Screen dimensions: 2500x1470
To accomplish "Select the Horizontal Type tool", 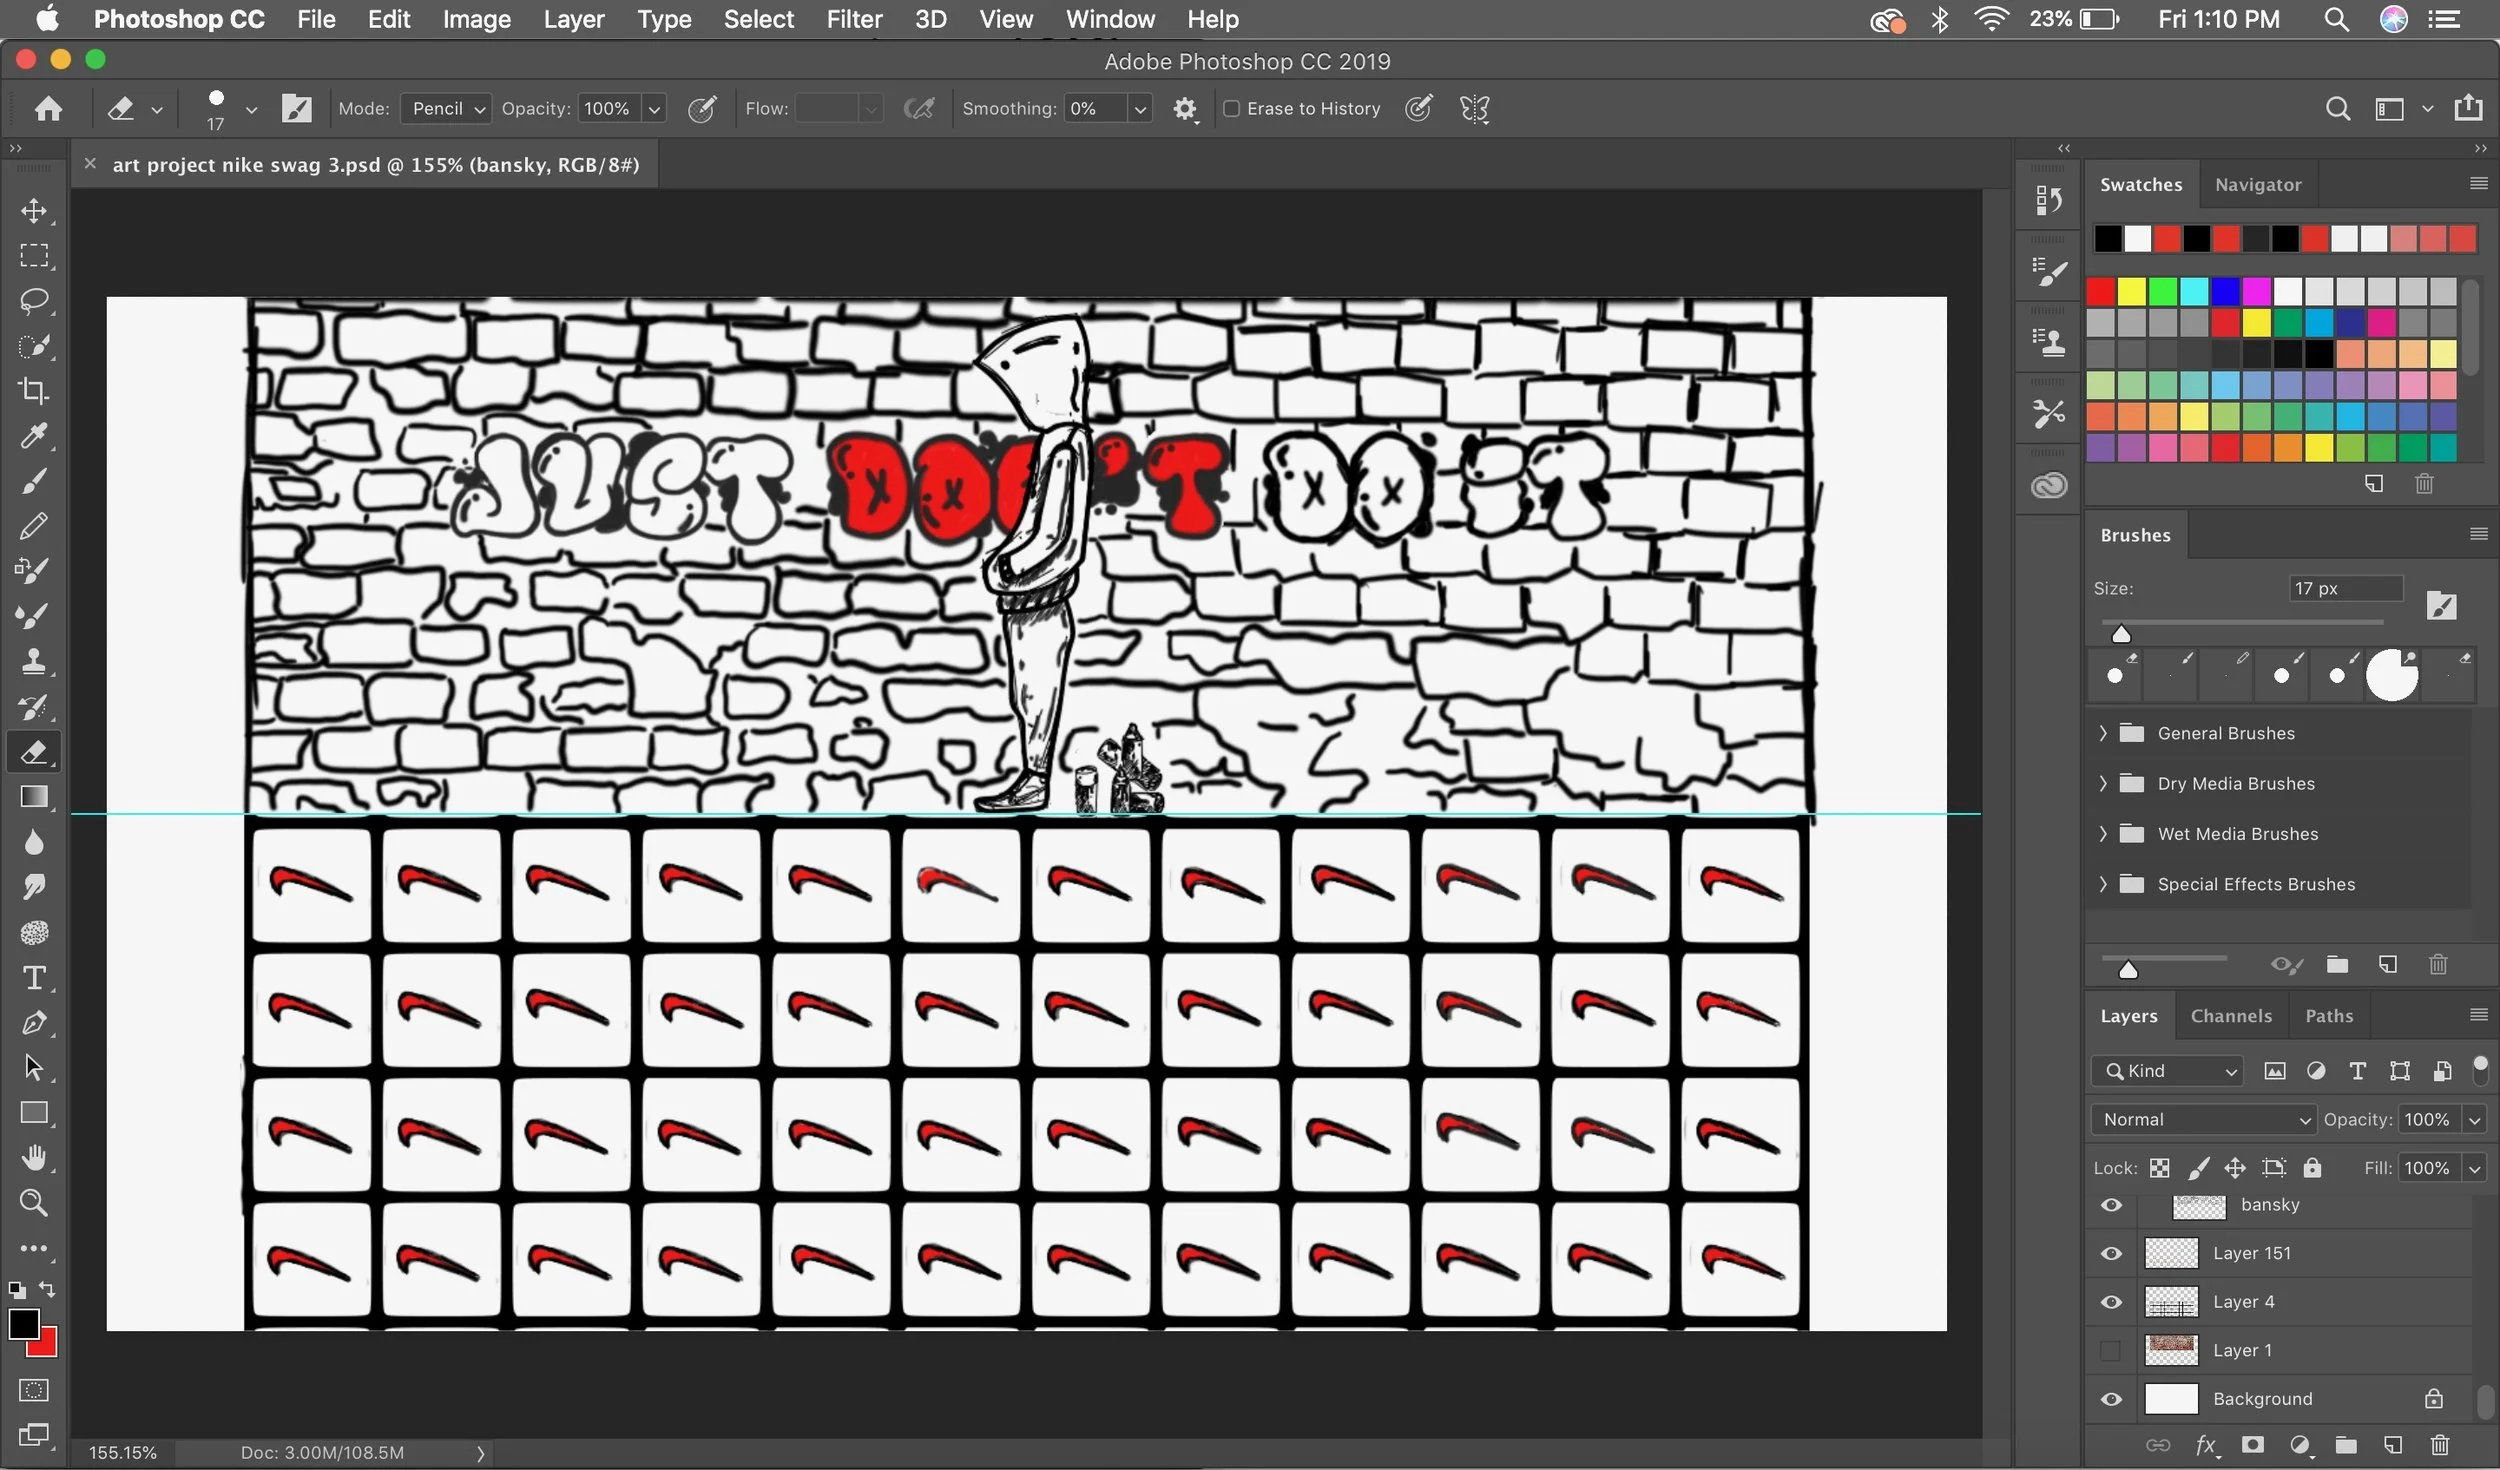I will click(x=34, y=977).
